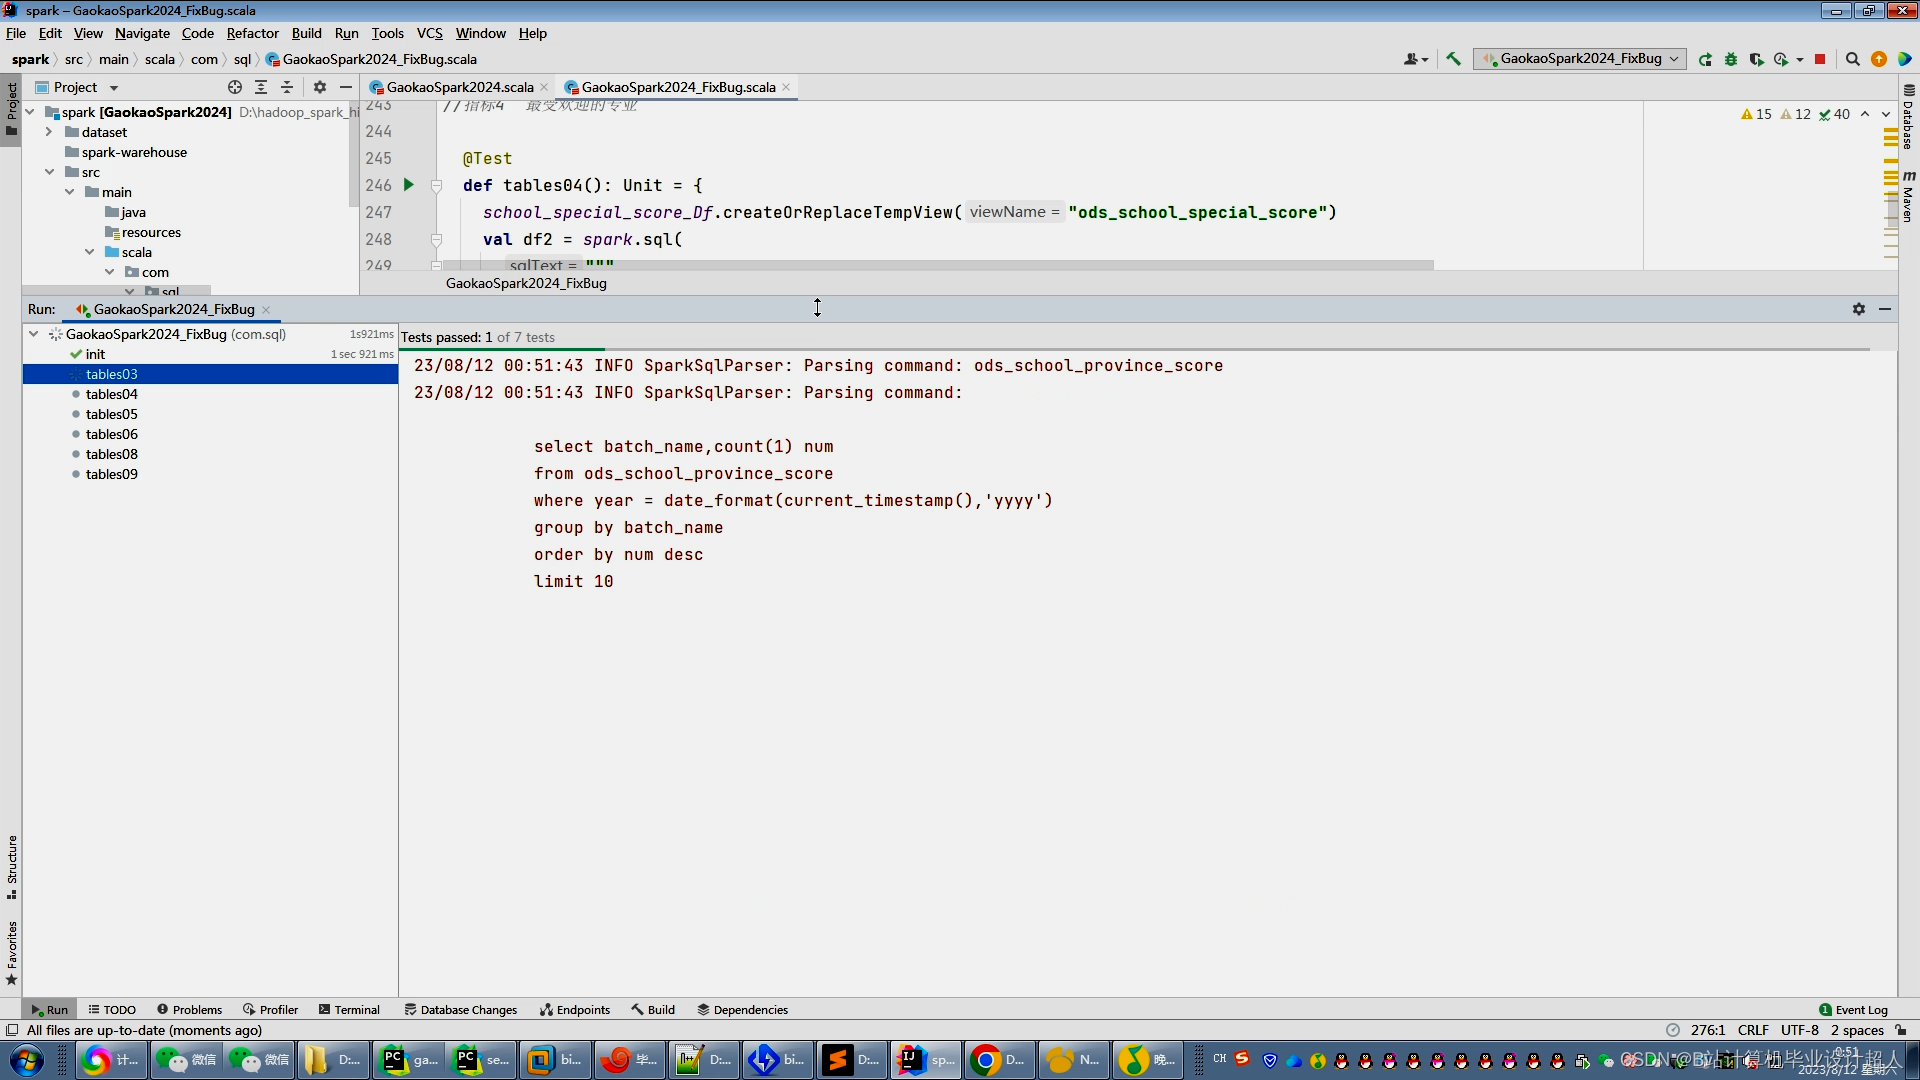Open Database Changes tool window

(x=461, y=1010)
